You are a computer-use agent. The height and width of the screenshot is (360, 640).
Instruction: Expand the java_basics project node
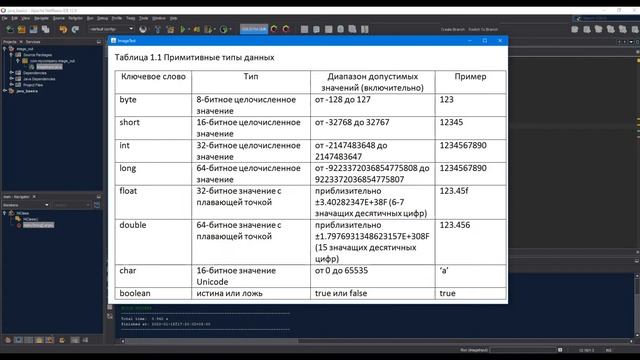point(4,91)
